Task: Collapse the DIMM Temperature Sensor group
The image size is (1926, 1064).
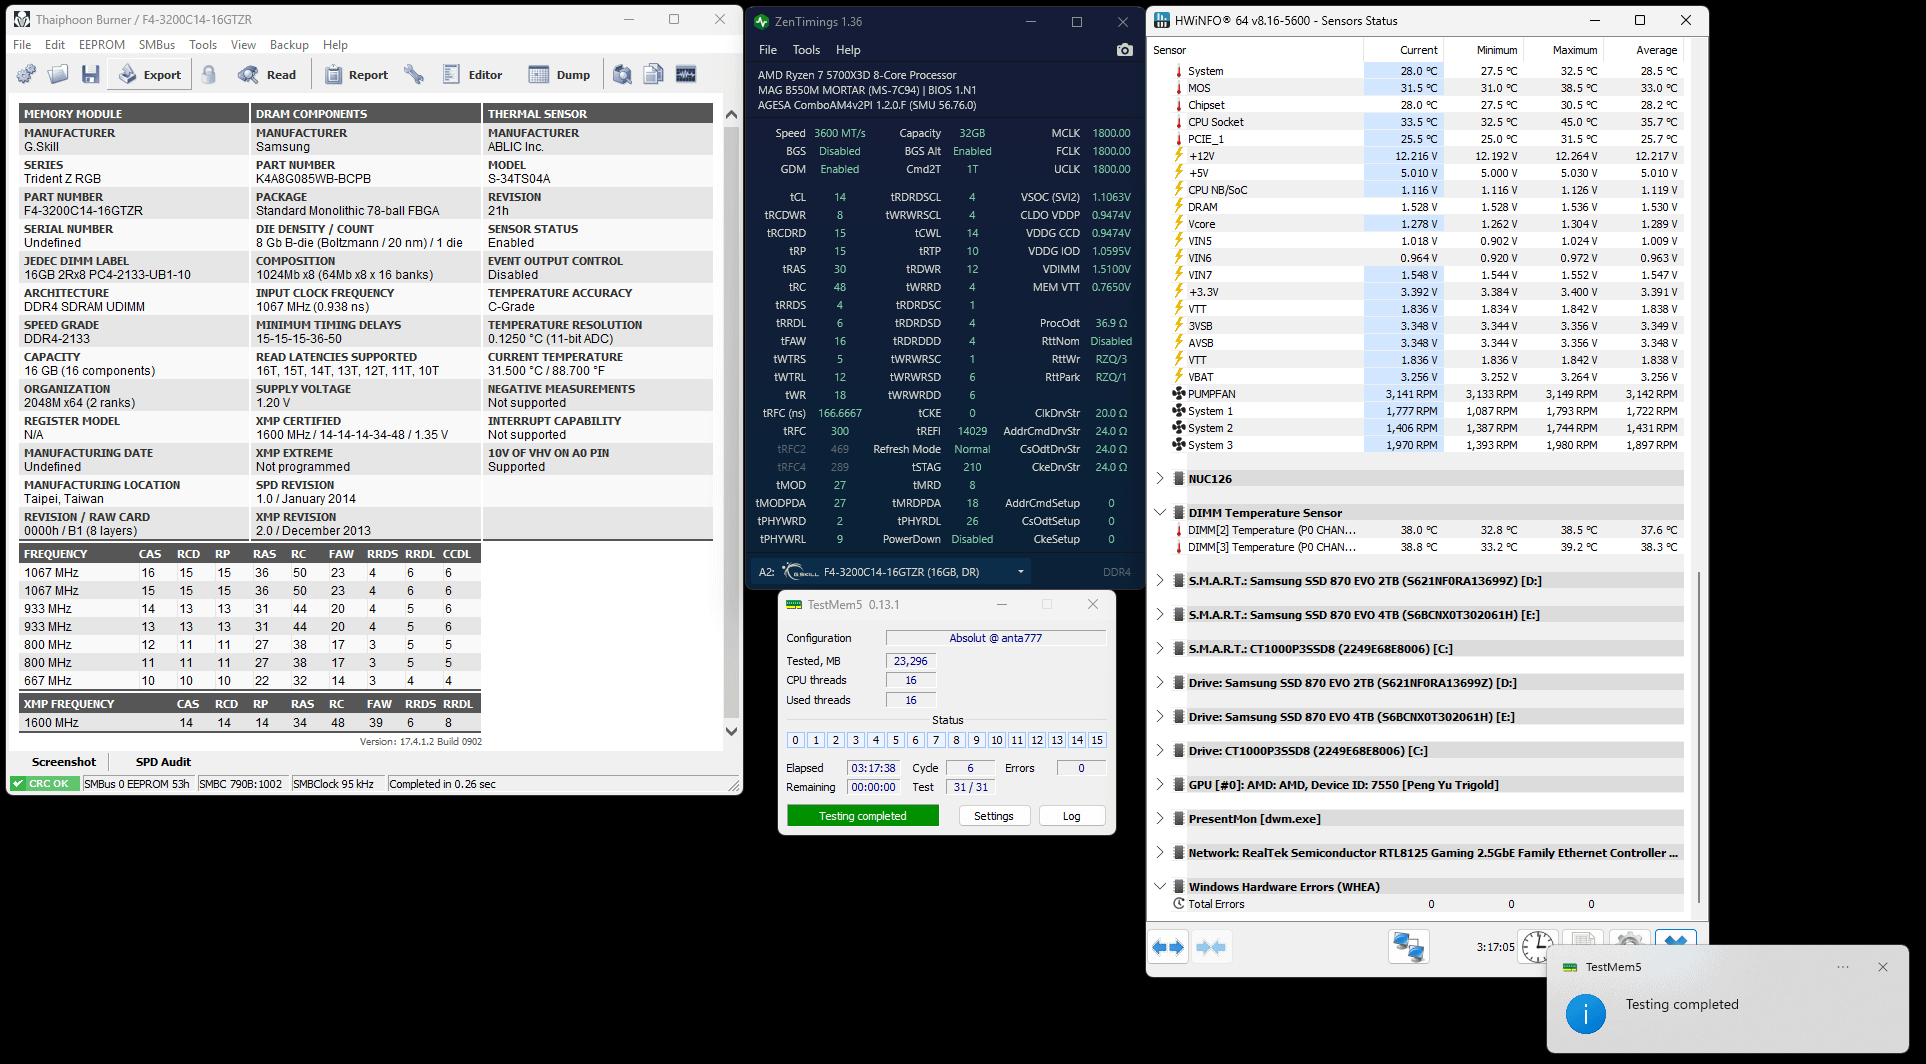Action: pyautogui.click(x=1160, y=513)
